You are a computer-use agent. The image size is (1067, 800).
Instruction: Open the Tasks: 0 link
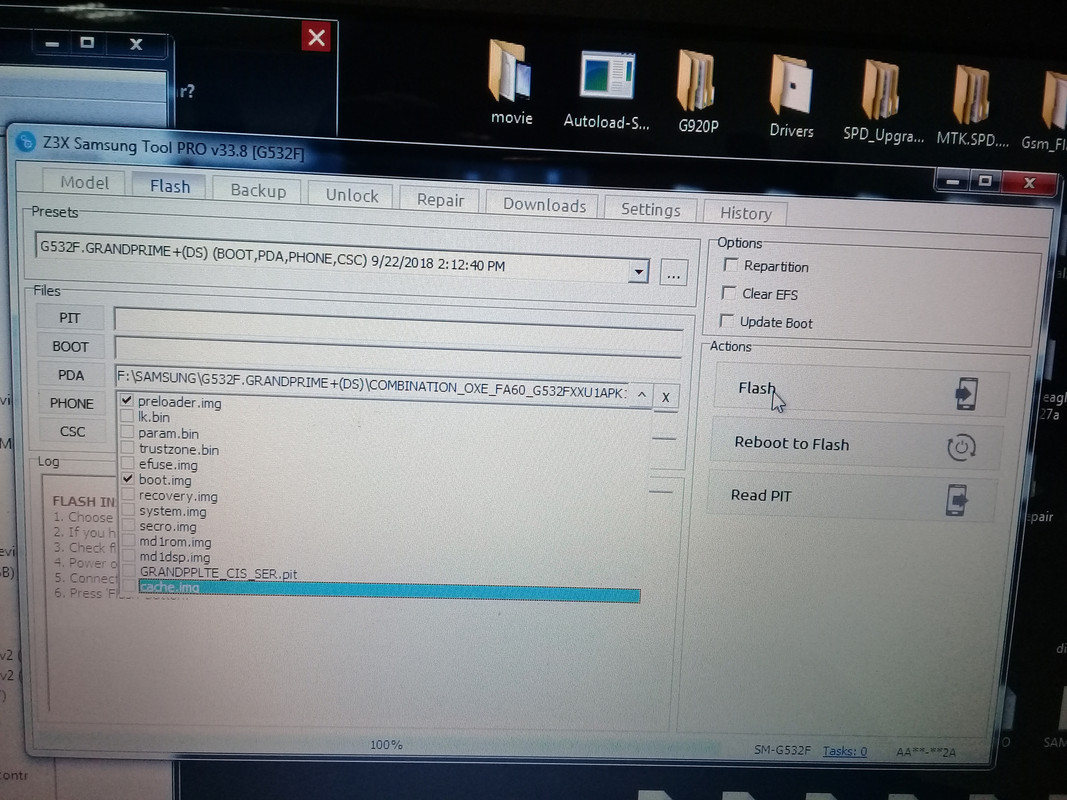pos(844,751)
